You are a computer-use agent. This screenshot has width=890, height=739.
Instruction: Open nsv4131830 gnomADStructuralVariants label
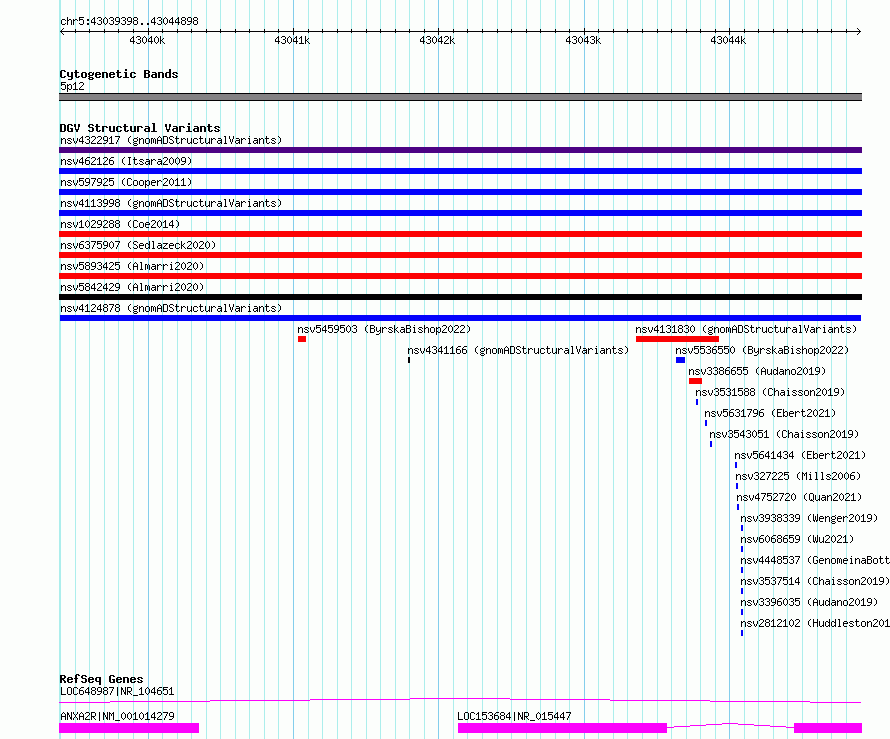click(746, 329)
